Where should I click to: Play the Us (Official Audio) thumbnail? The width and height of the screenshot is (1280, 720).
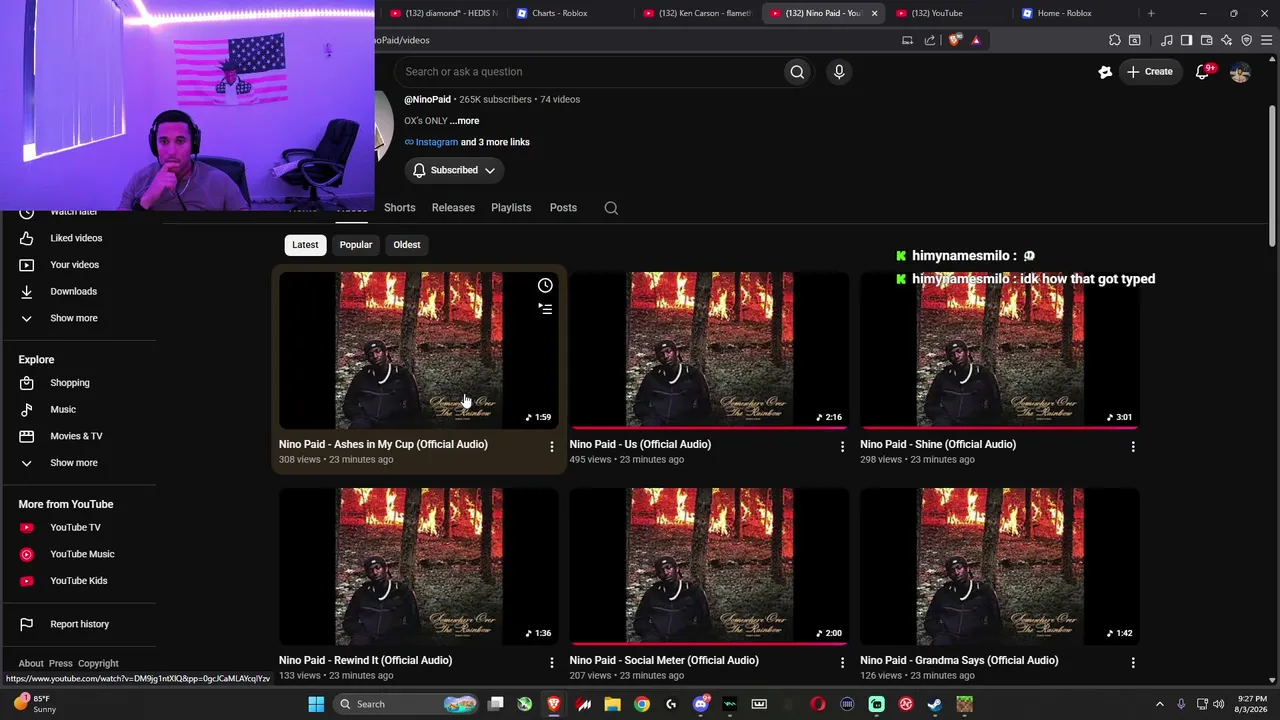(709, 350)
